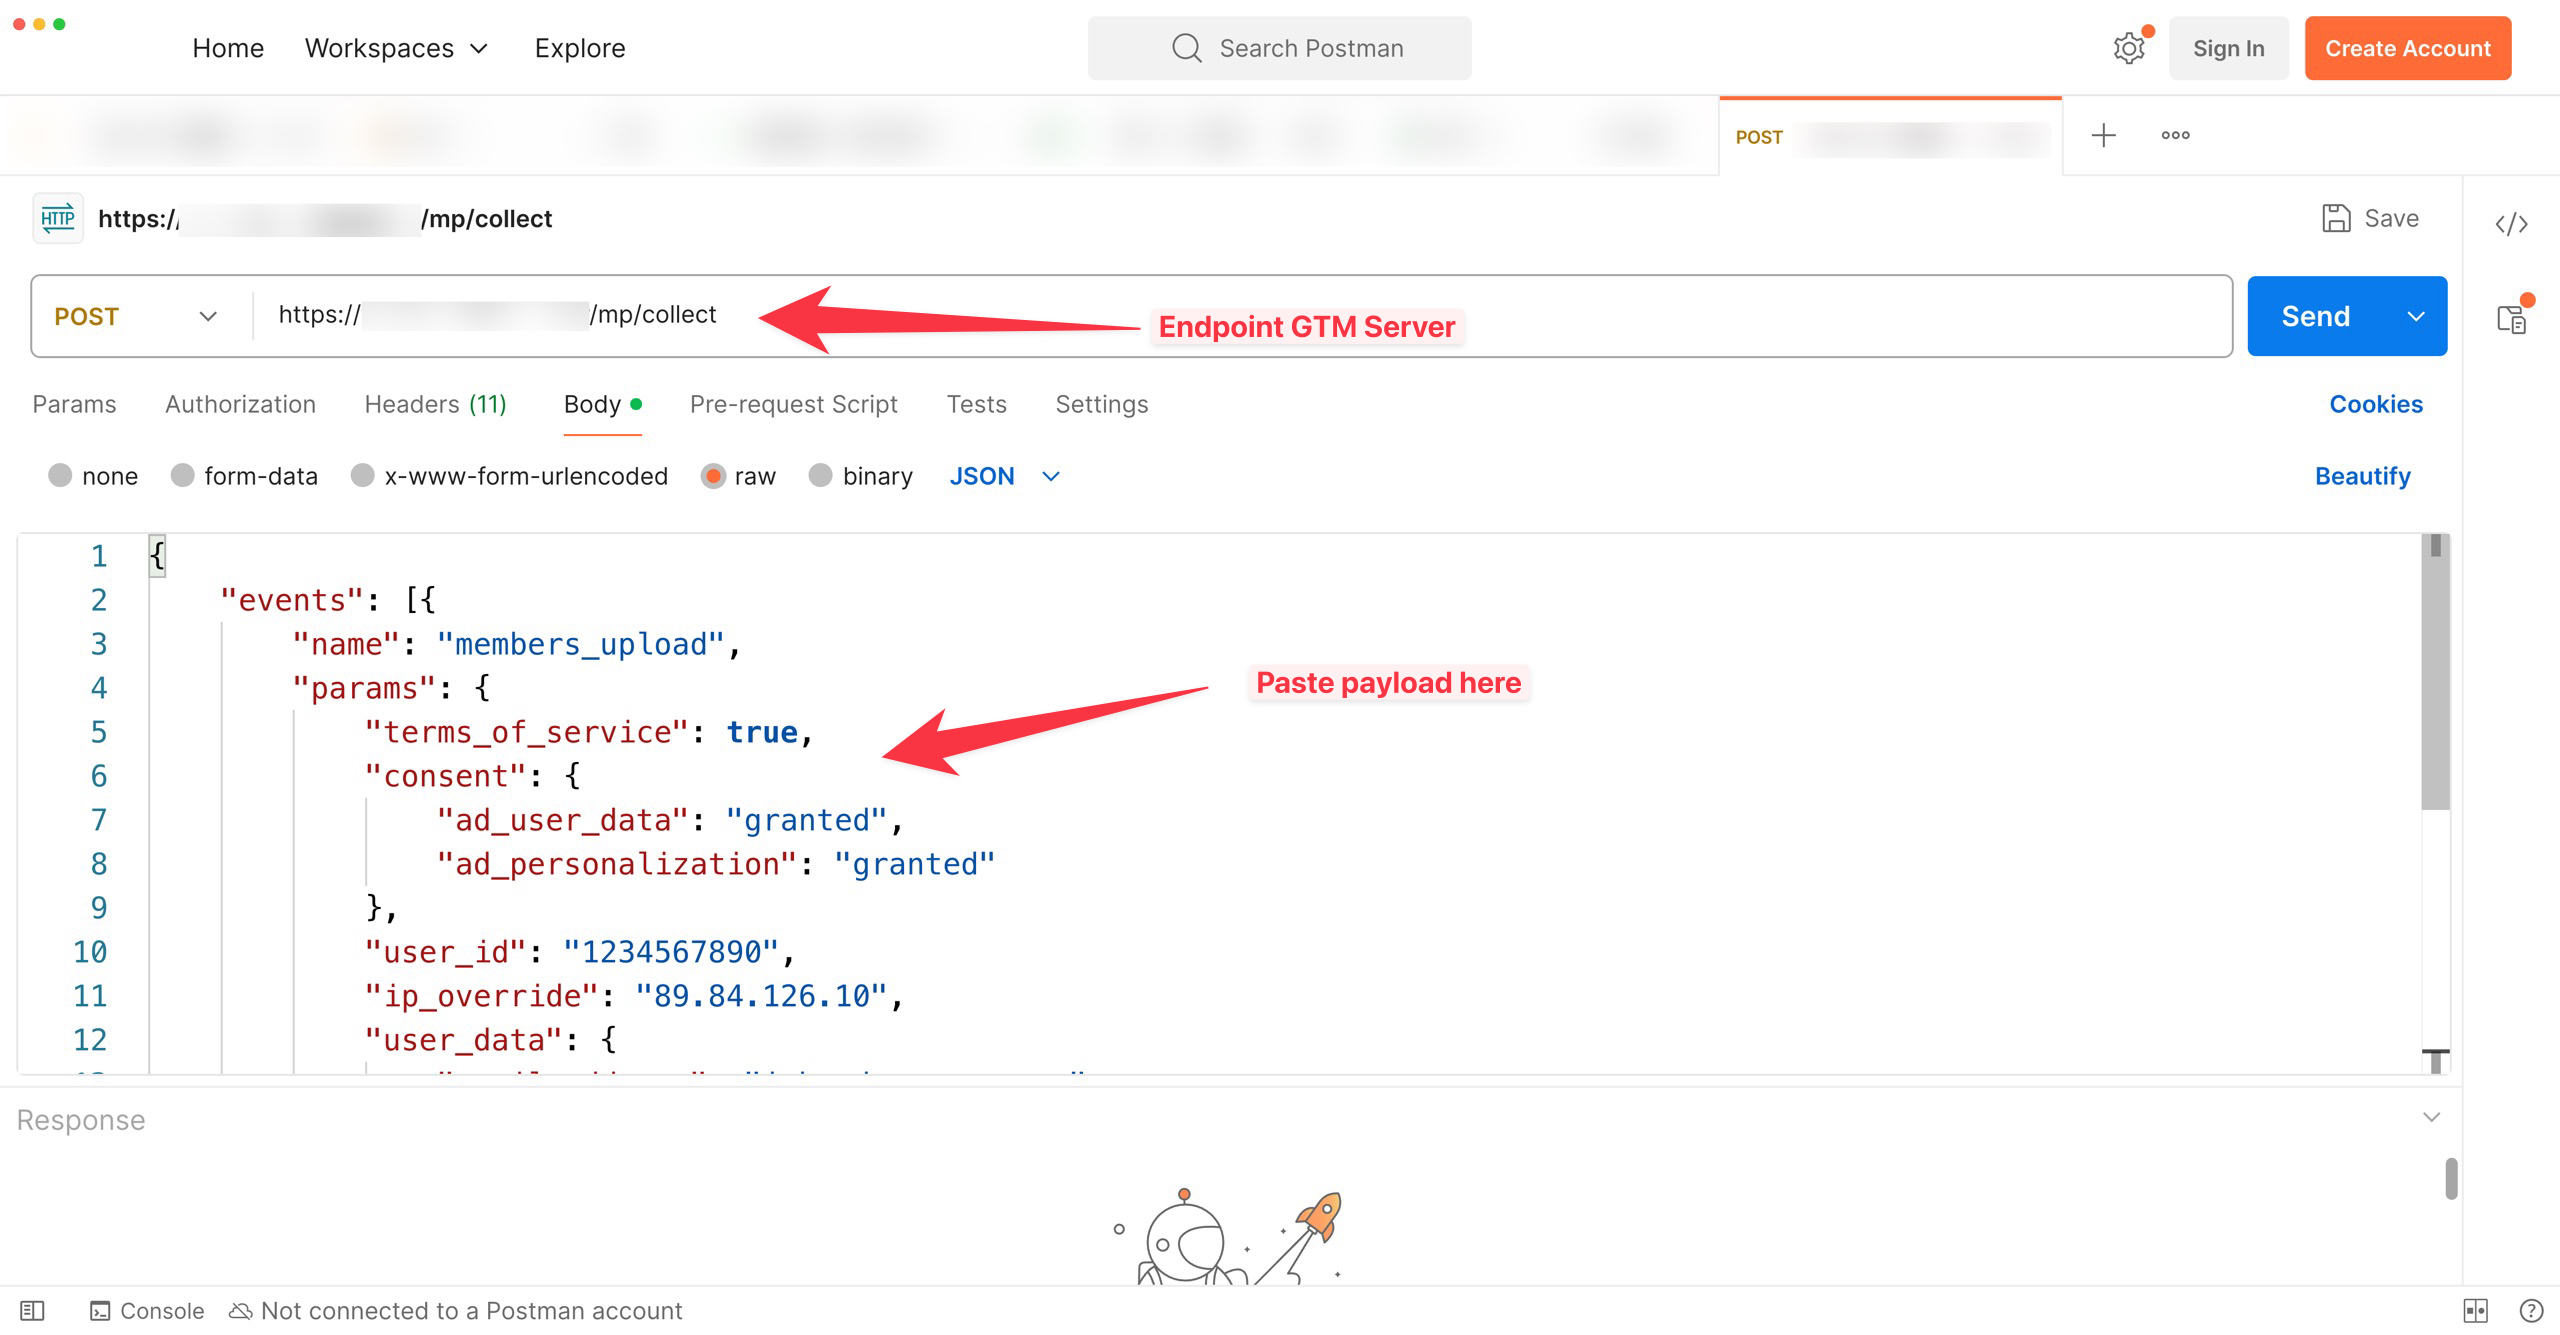Open the help question mark icon
Viewport: 2560px width, 1335px height.
click(2531, 1310)
